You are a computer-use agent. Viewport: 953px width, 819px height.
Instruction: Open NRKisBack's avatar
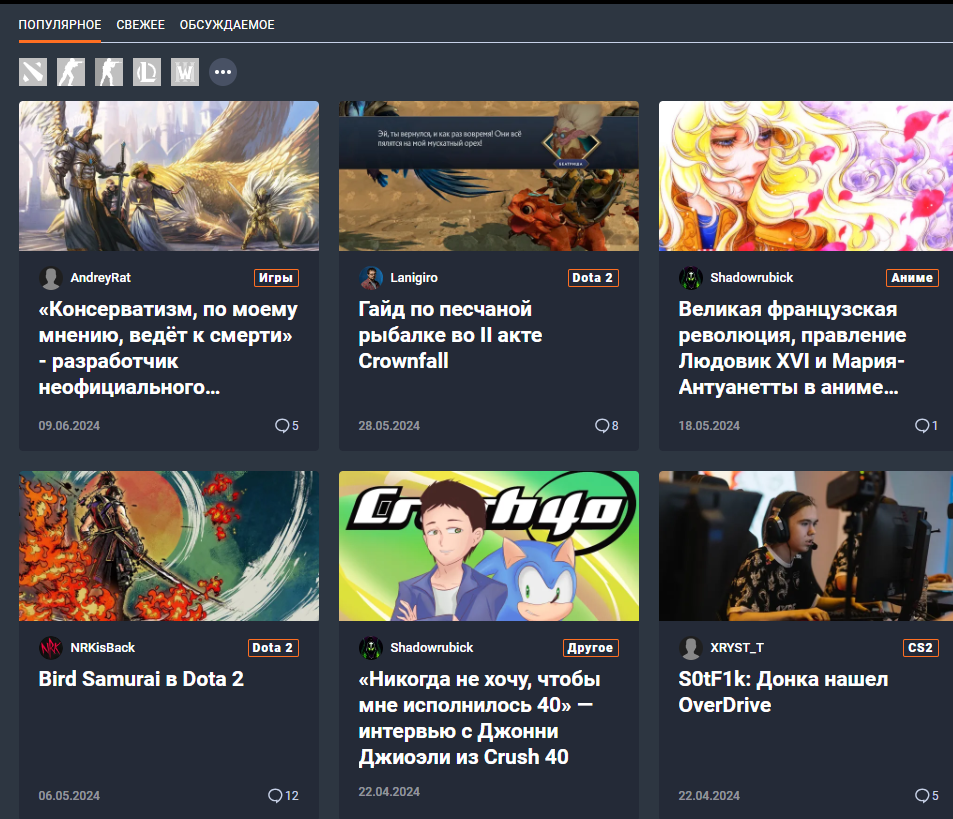(x=50, y=648)
